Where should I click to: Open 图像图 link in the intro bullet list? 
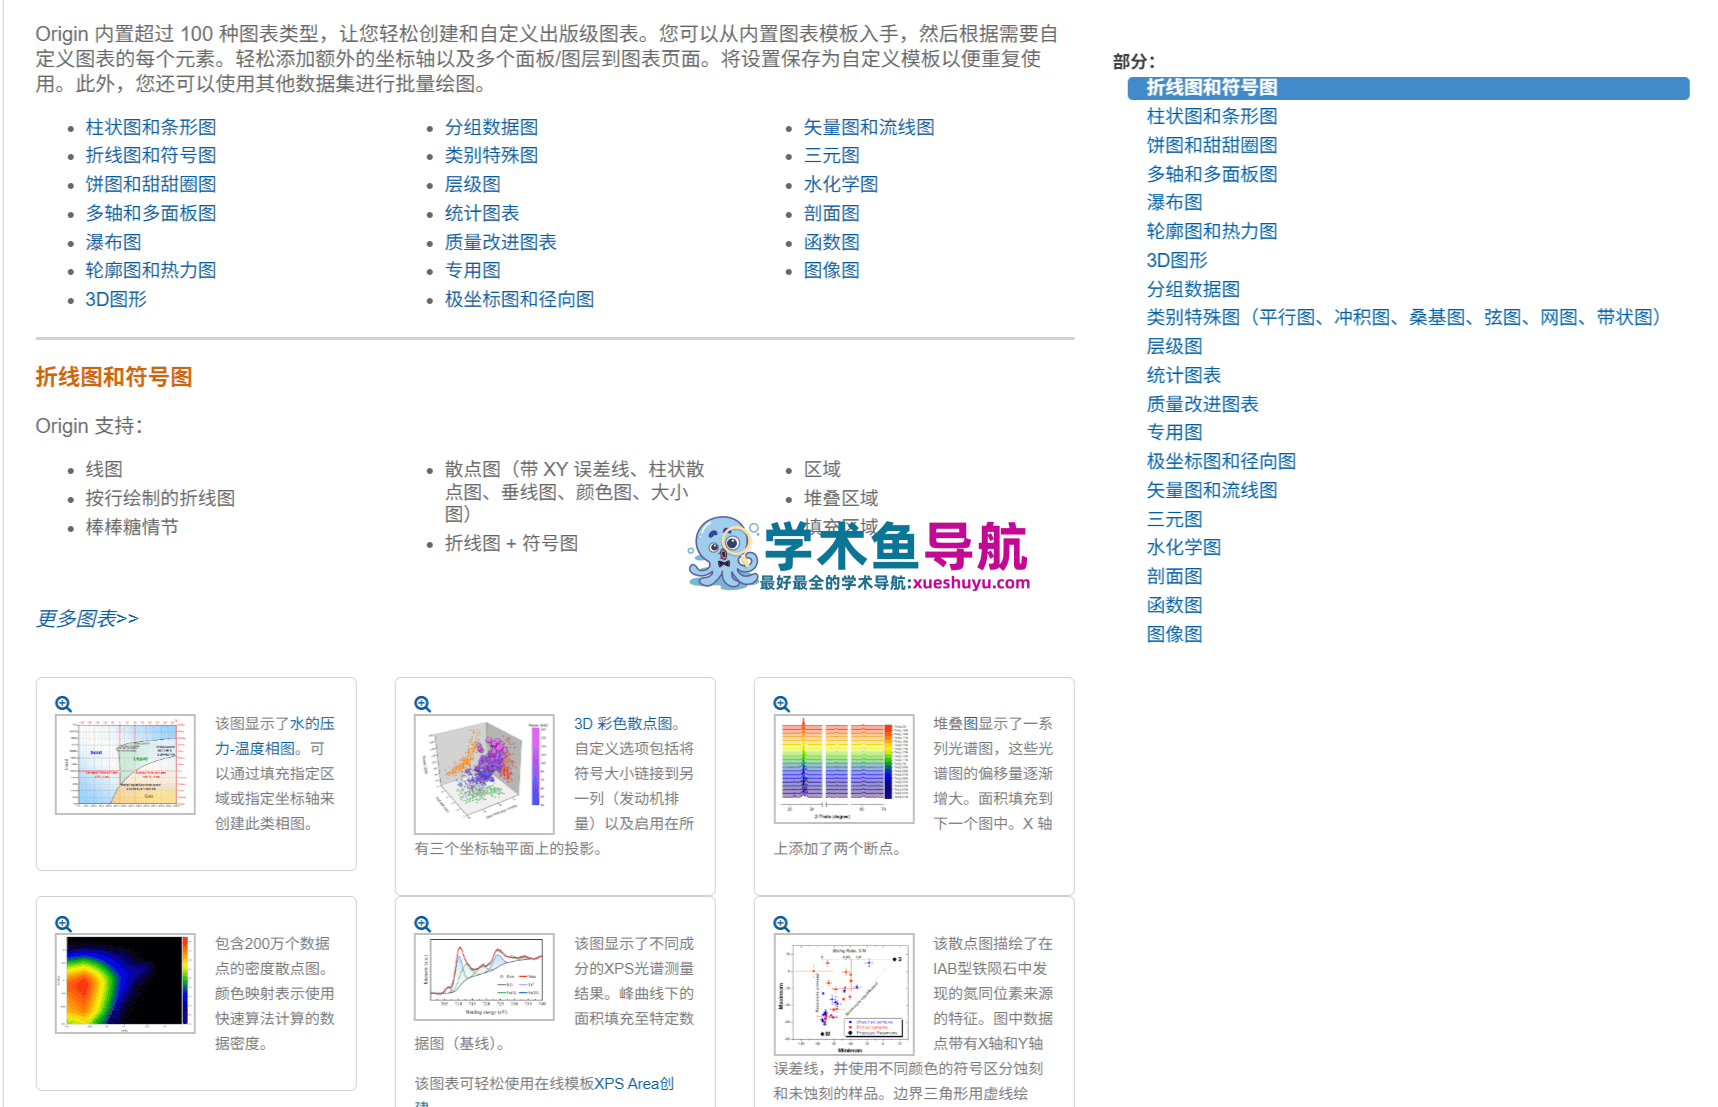point(832,271)
